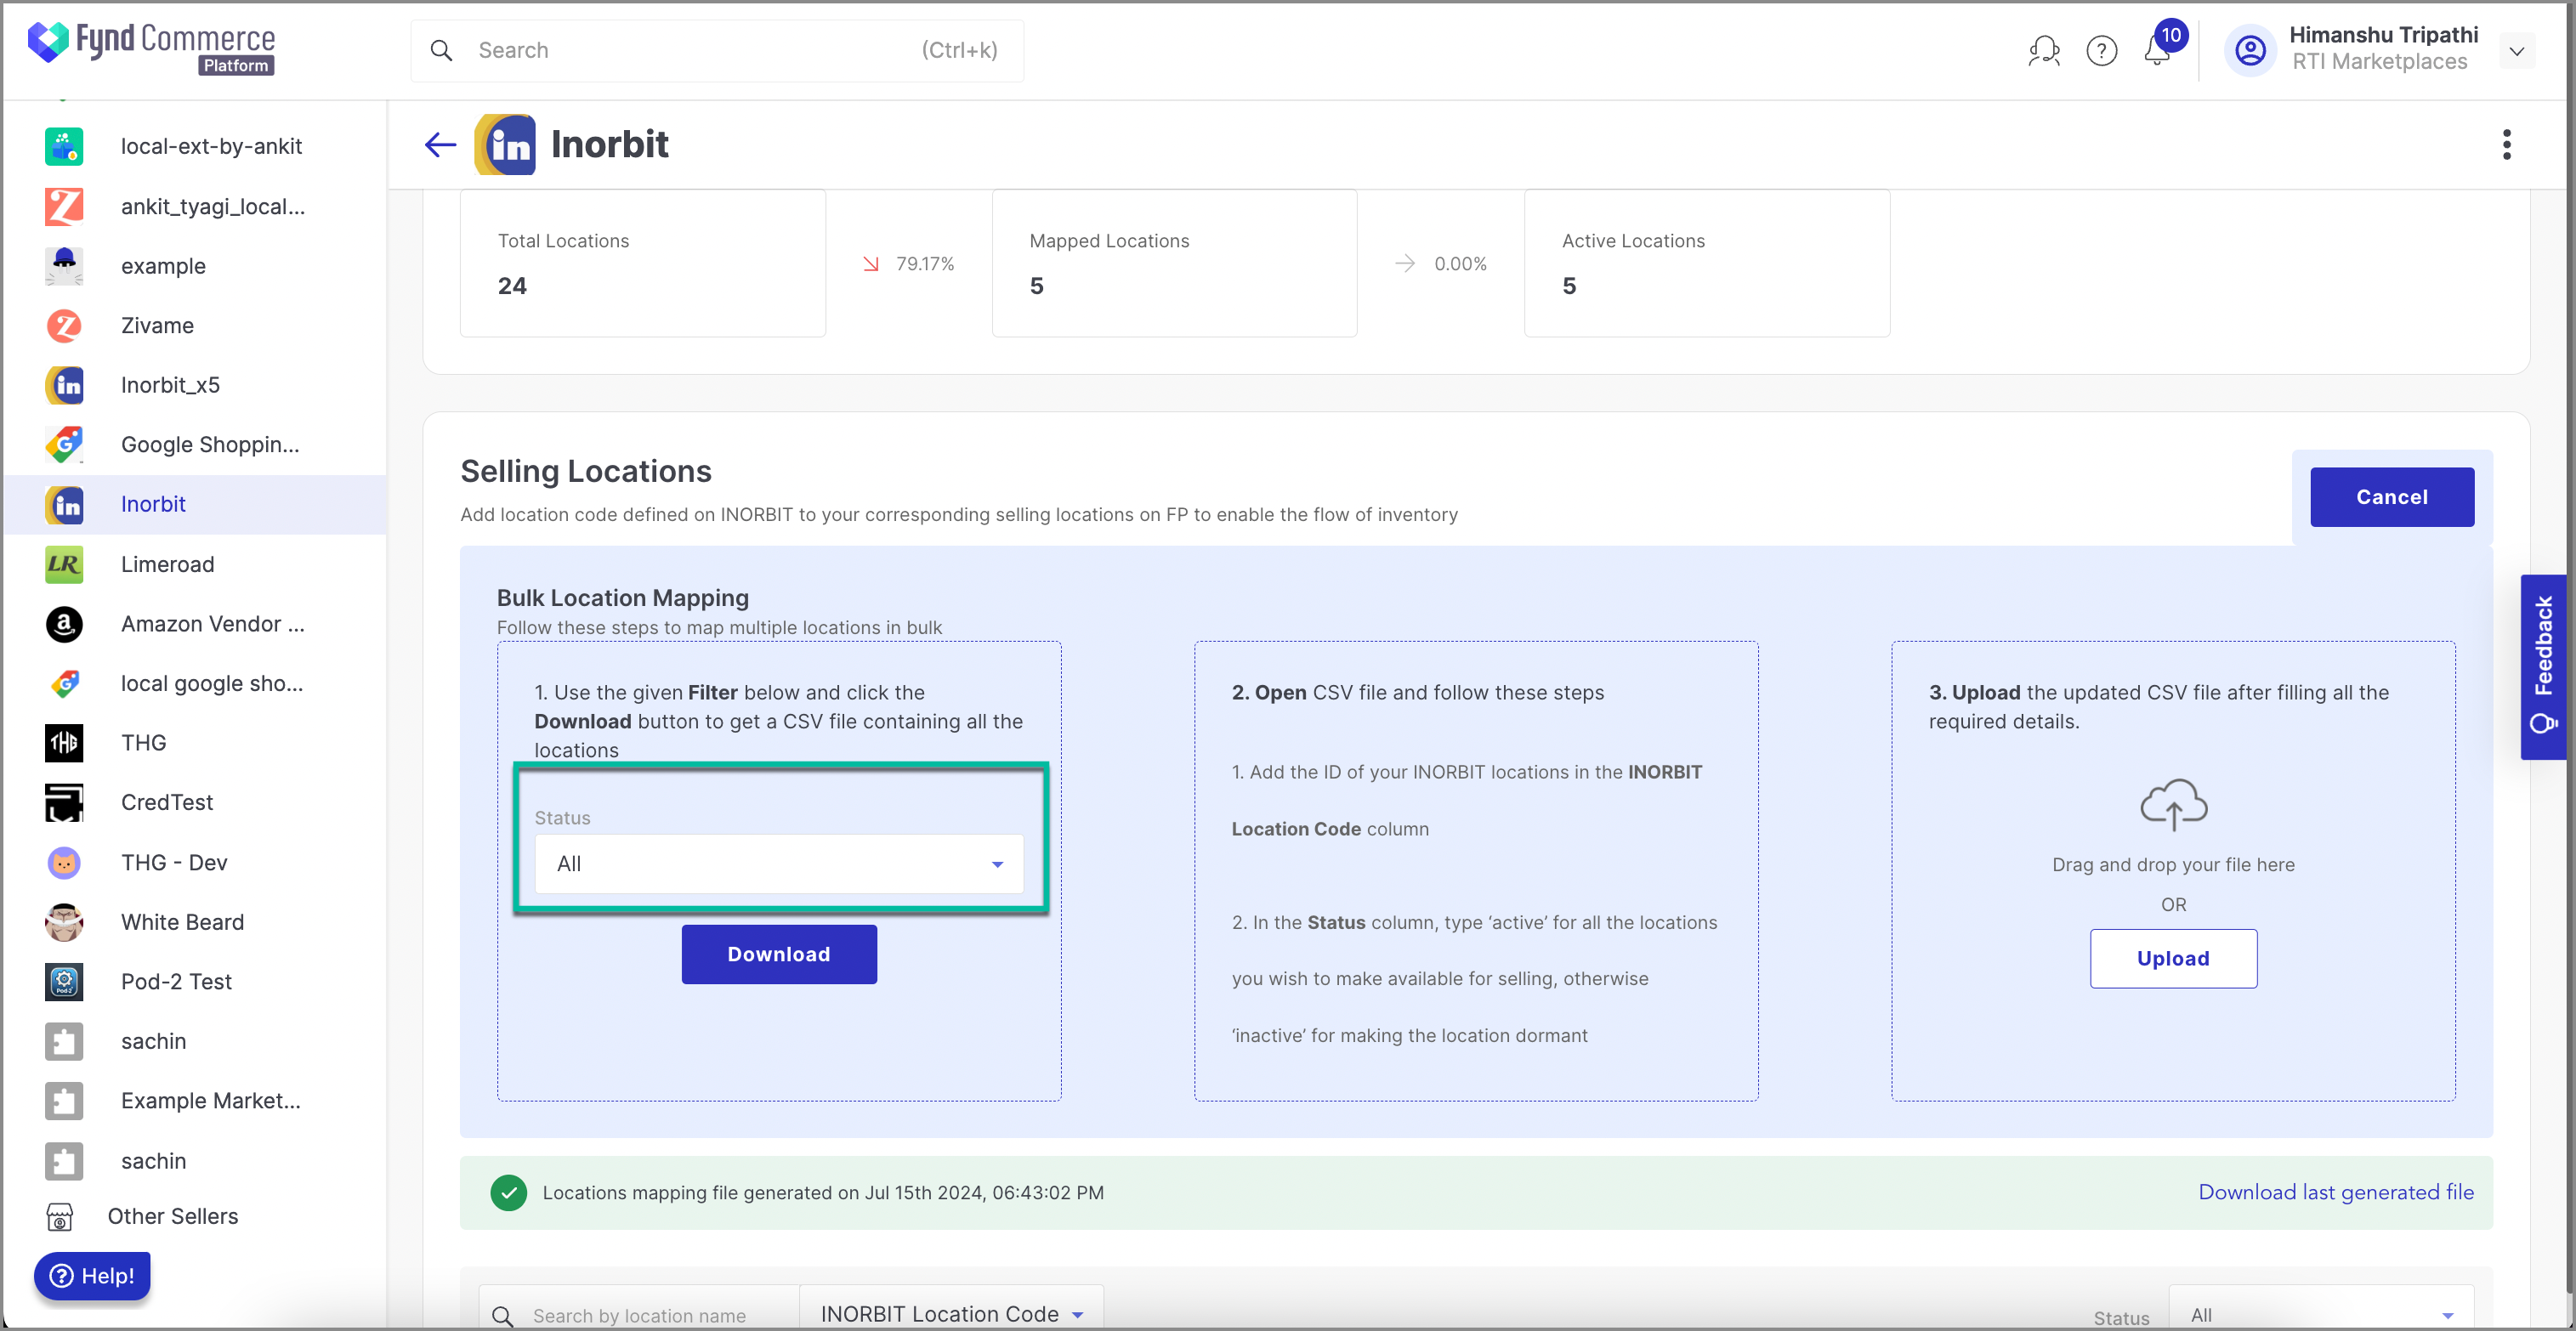Click the White Beard sidebar icon
The image size is (2576, 1331).
click(x=64, y=922)
